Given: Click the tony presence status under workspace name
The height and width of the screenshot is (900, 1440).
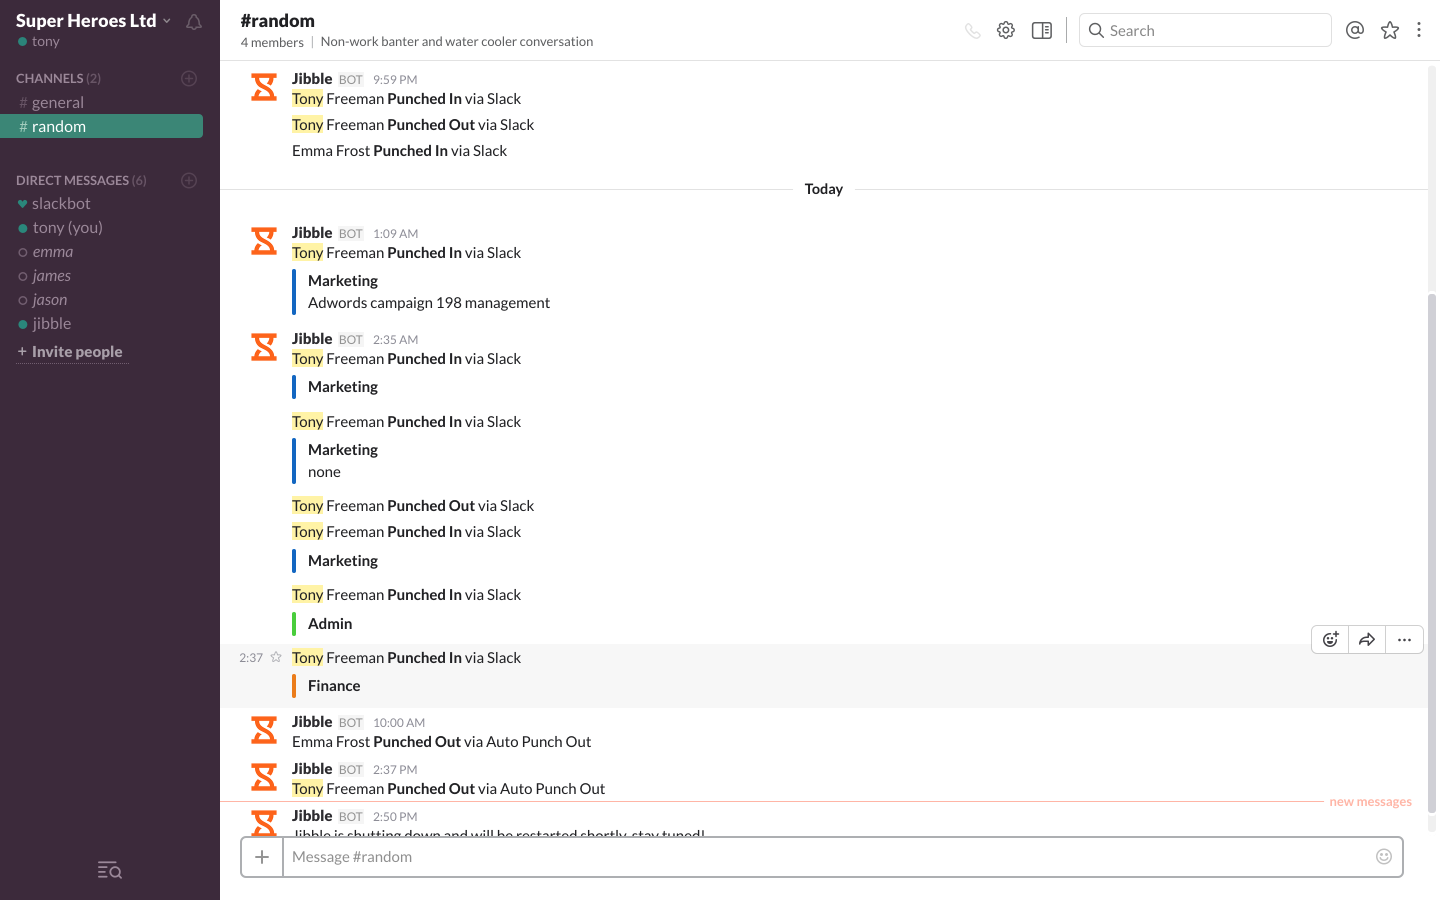Looking at the screenshot, I should point(39,41).
